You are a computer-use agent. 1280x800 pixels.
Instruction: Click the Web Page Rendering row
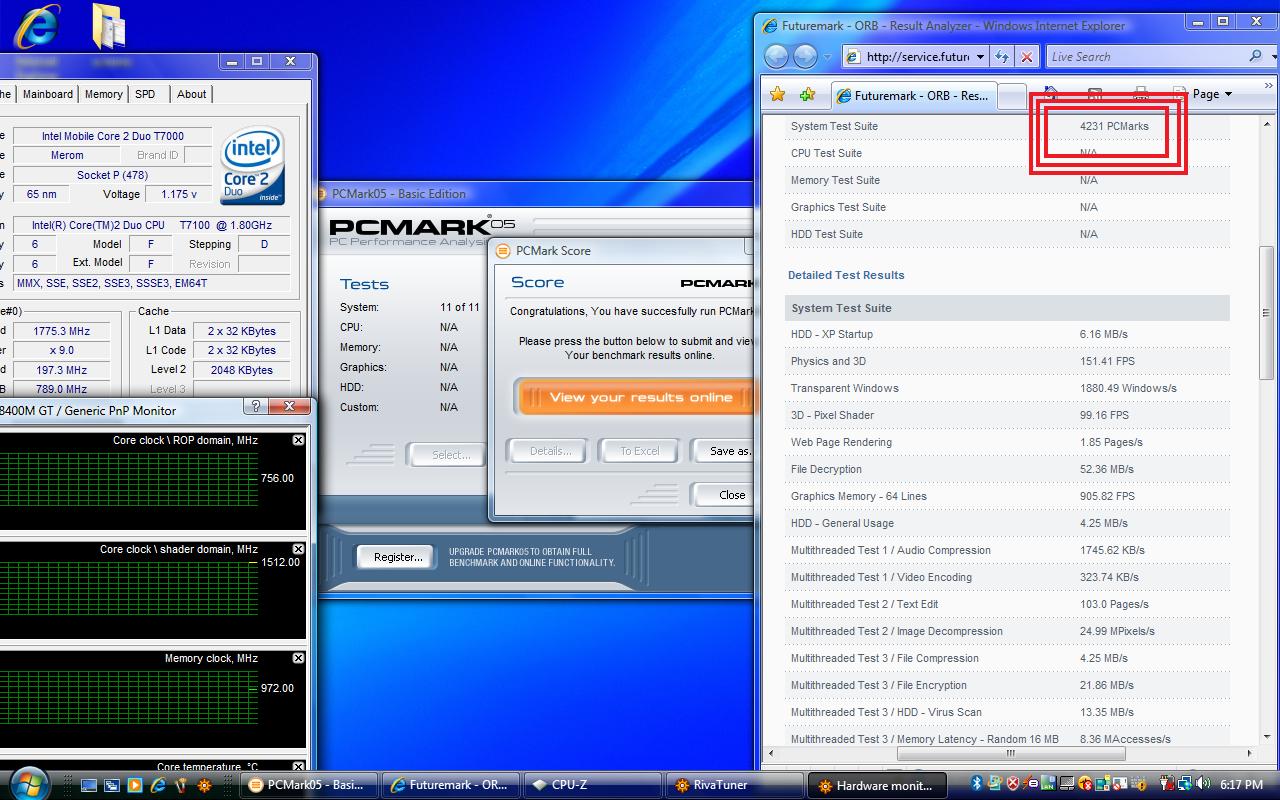tap(1008, 442)
